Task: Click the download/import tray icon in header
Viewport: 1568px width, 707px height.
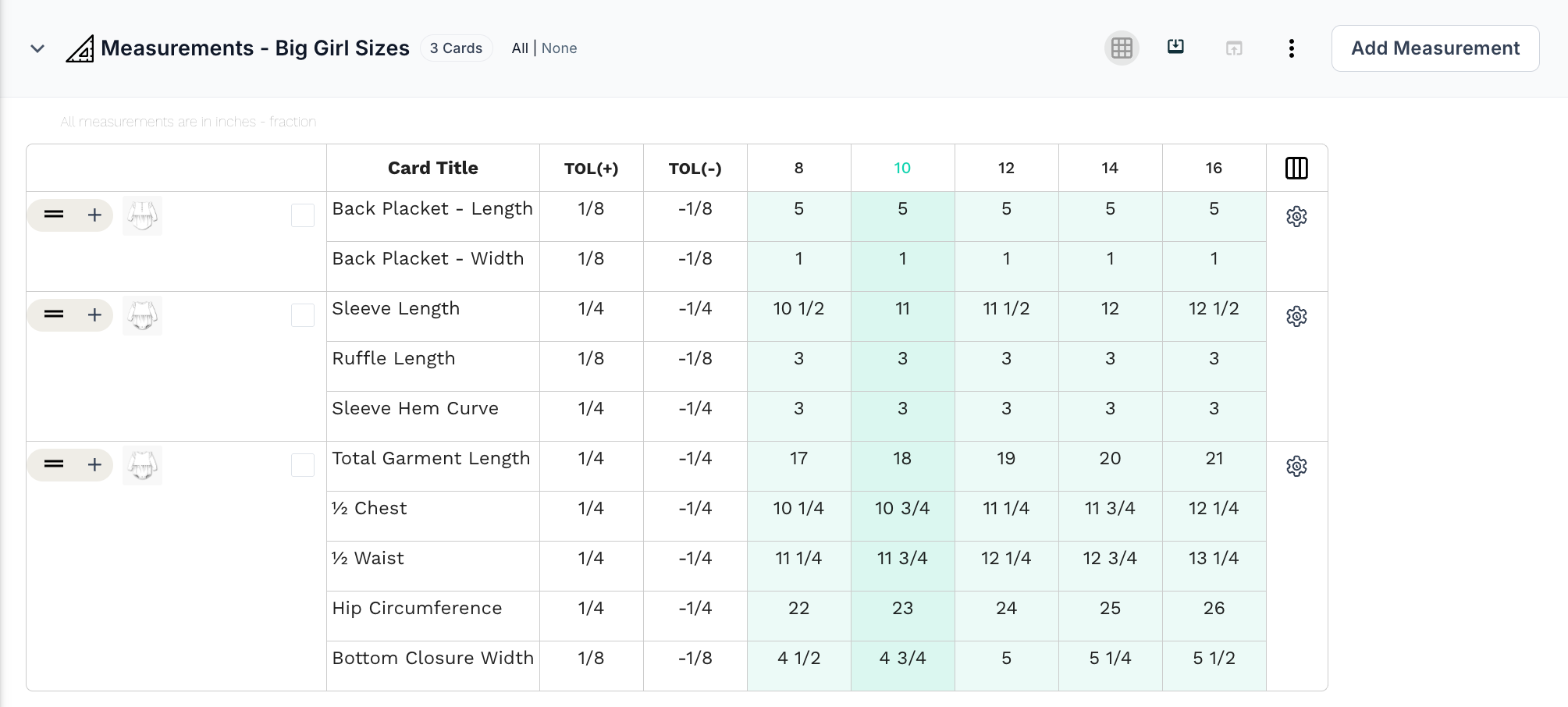Action: tap(1176, 47)
